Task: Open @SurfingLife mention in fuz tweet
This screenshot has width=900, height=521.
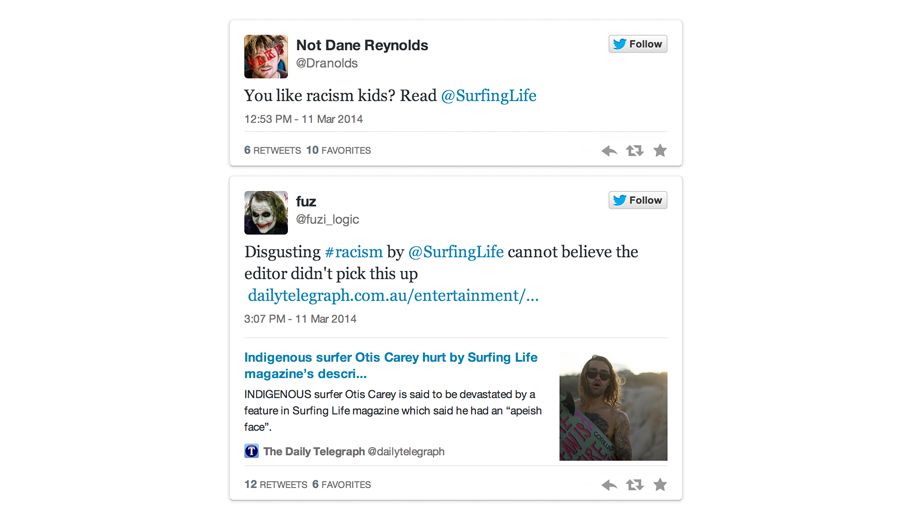Action: point(455,252)
